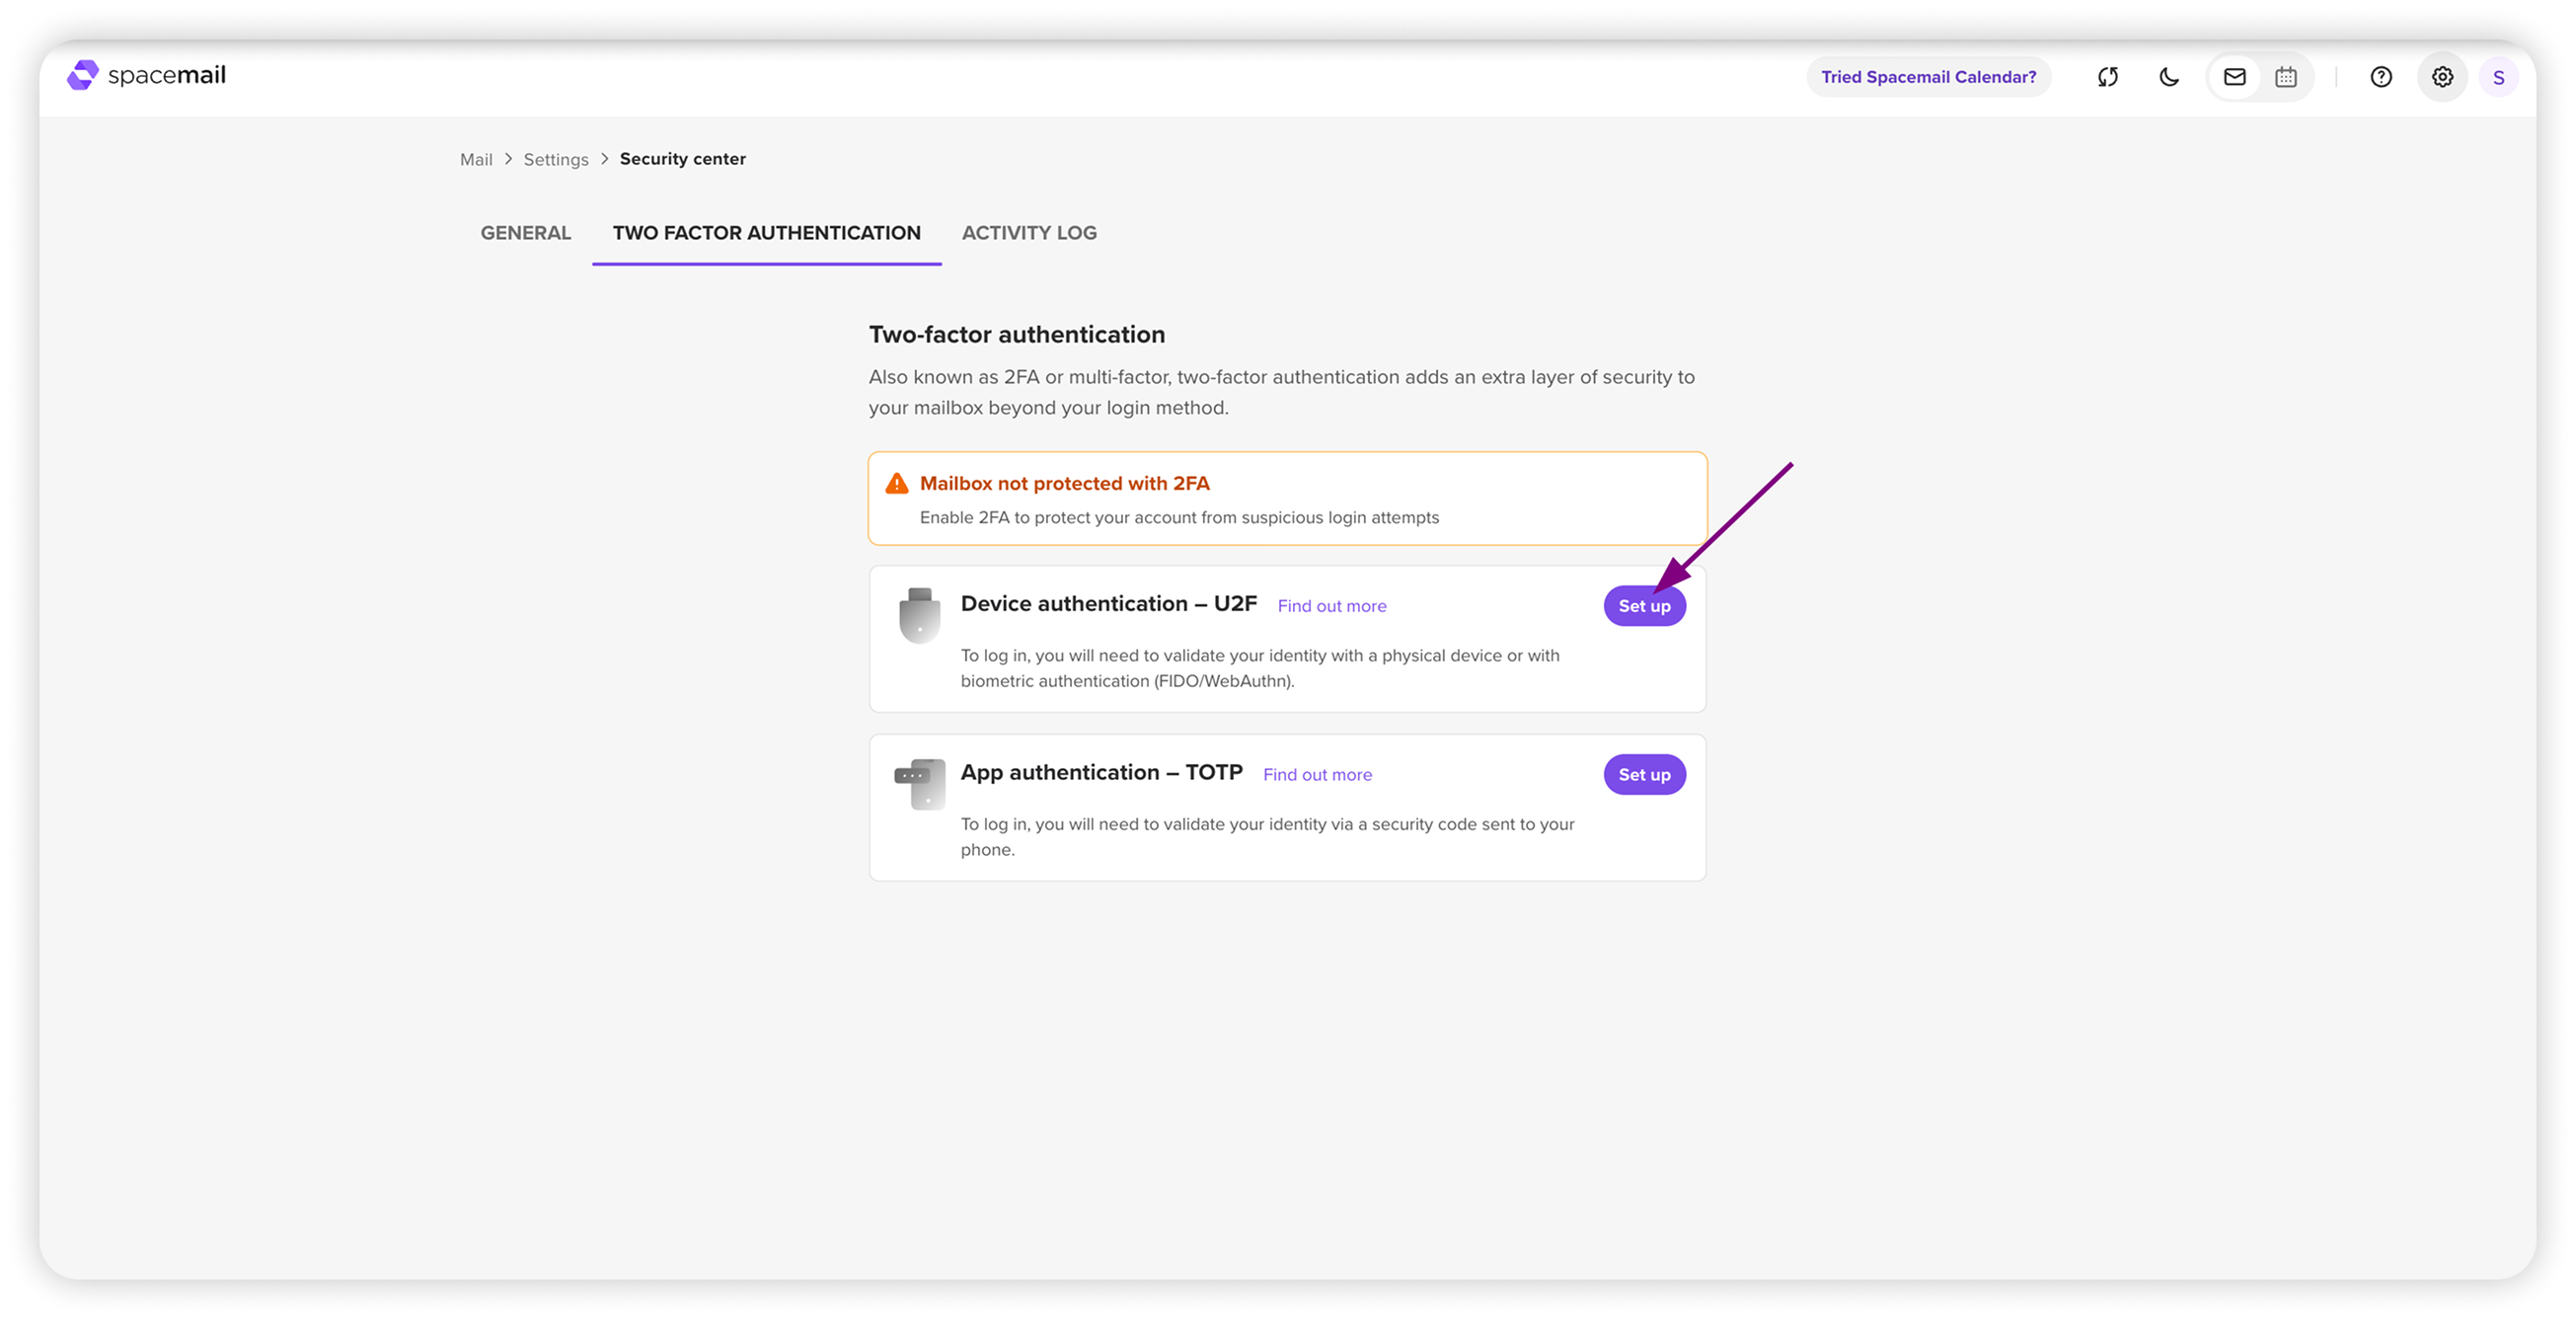Set up Device authentication U2F
The height and width of the screenshot is (1319, 2576).
click(1644, 606)
